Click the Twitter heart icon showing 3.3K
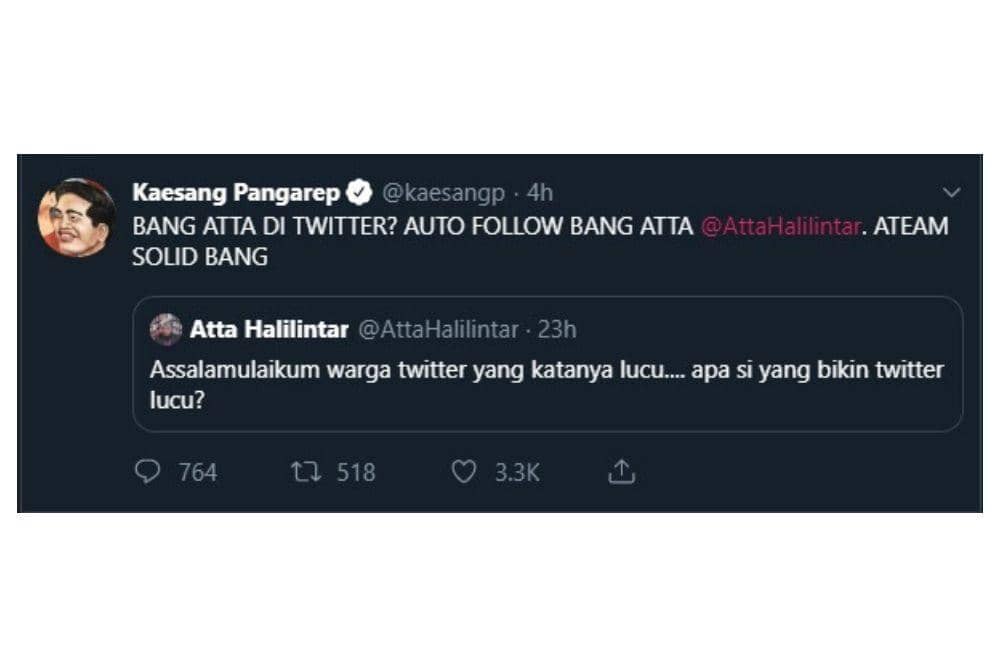Image resolution: width=1000 pixels, height=667 pixels. (463, 471)
